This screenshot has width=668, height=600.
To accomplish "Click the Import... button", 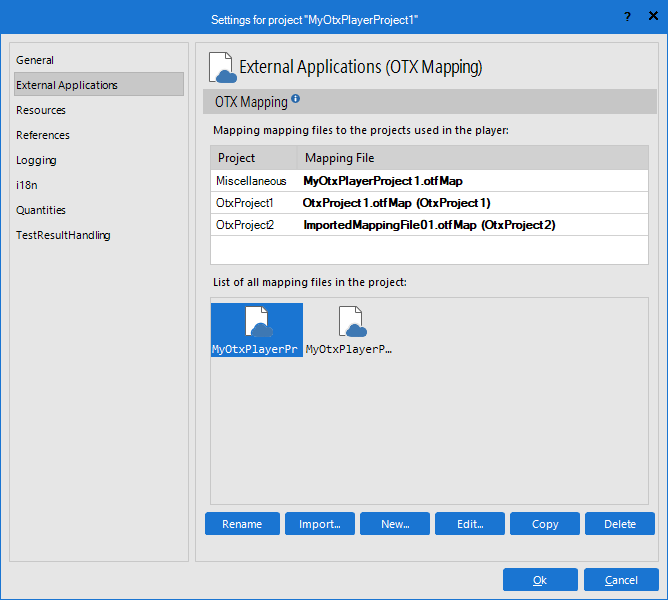I will click(x=320, y=524).
